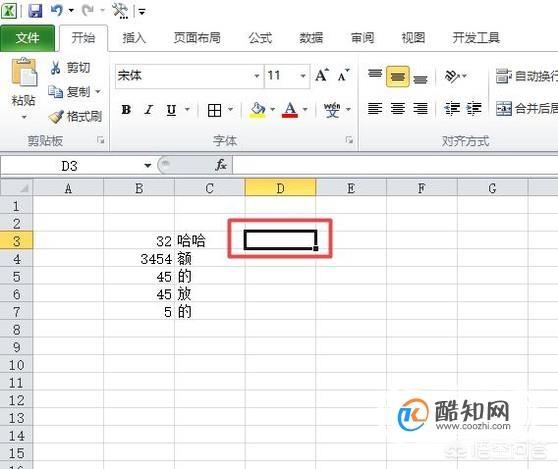Select cell C3 containing 哈哈

[x=210, y=241]
